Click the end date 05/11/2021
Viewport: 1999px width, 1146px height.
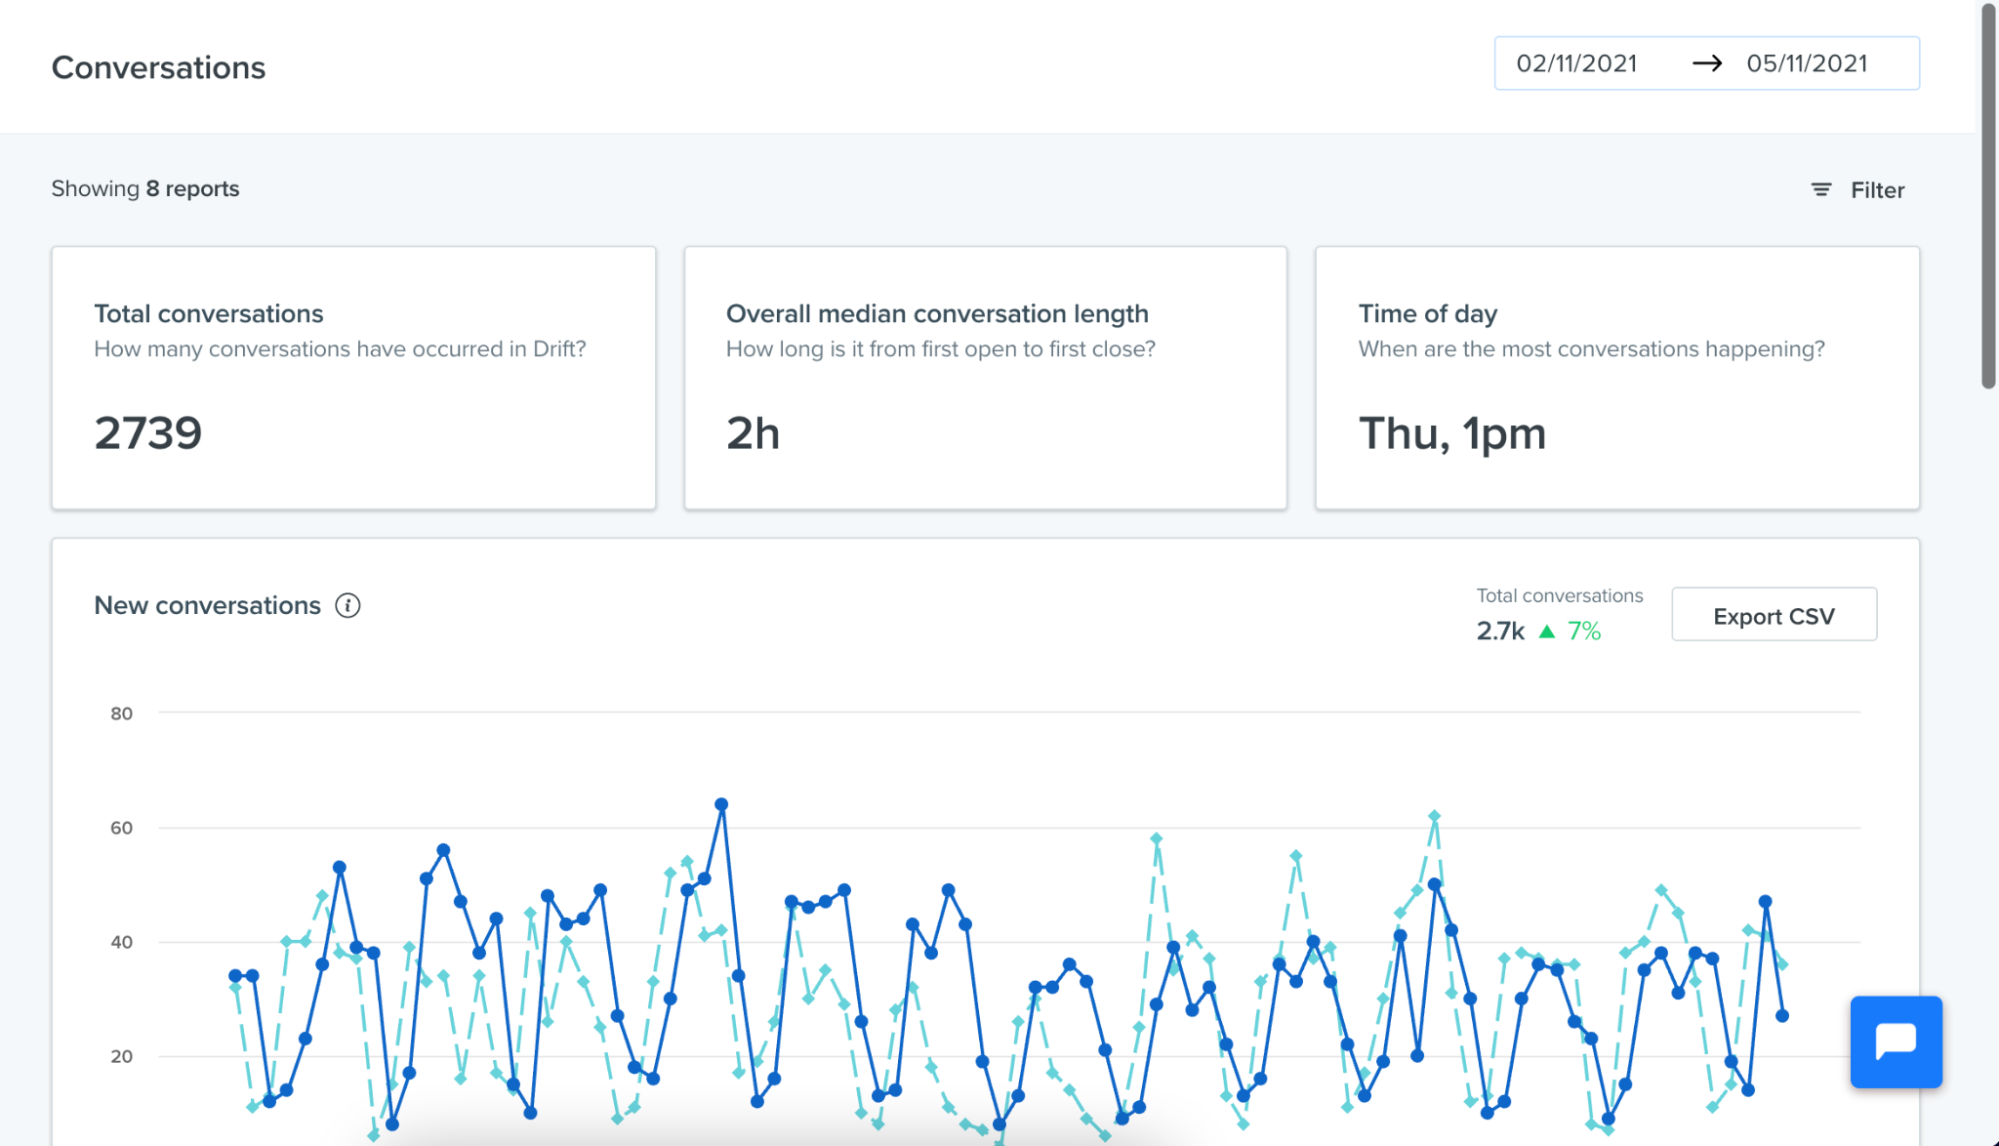click(1806, 64)
